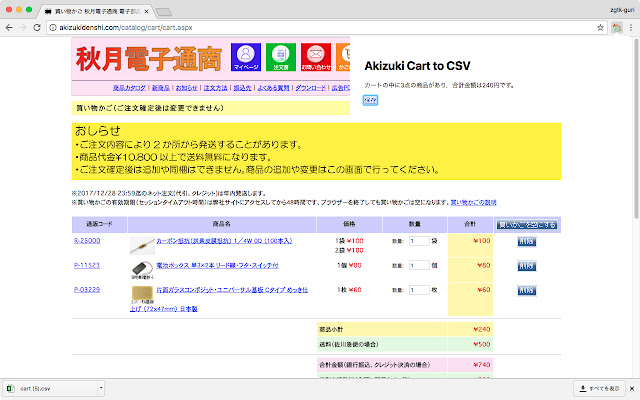The height and width of the screenshot is (400, 640).
Task: Click the 秋月電子通商 site logo
Action: (149, 59)
